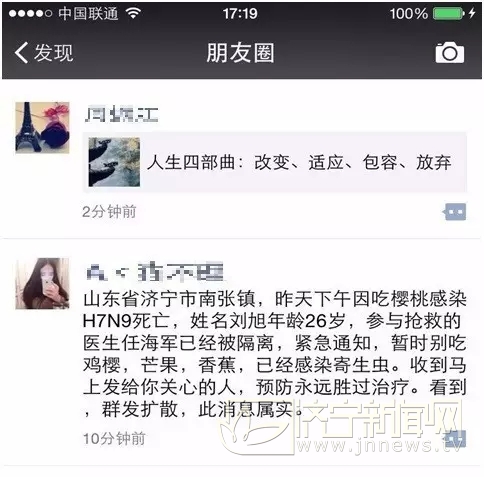Open the 人生四部曲 shared article link
The height and width of the screenshot is (477, 484).
click(x=275, y=162)
